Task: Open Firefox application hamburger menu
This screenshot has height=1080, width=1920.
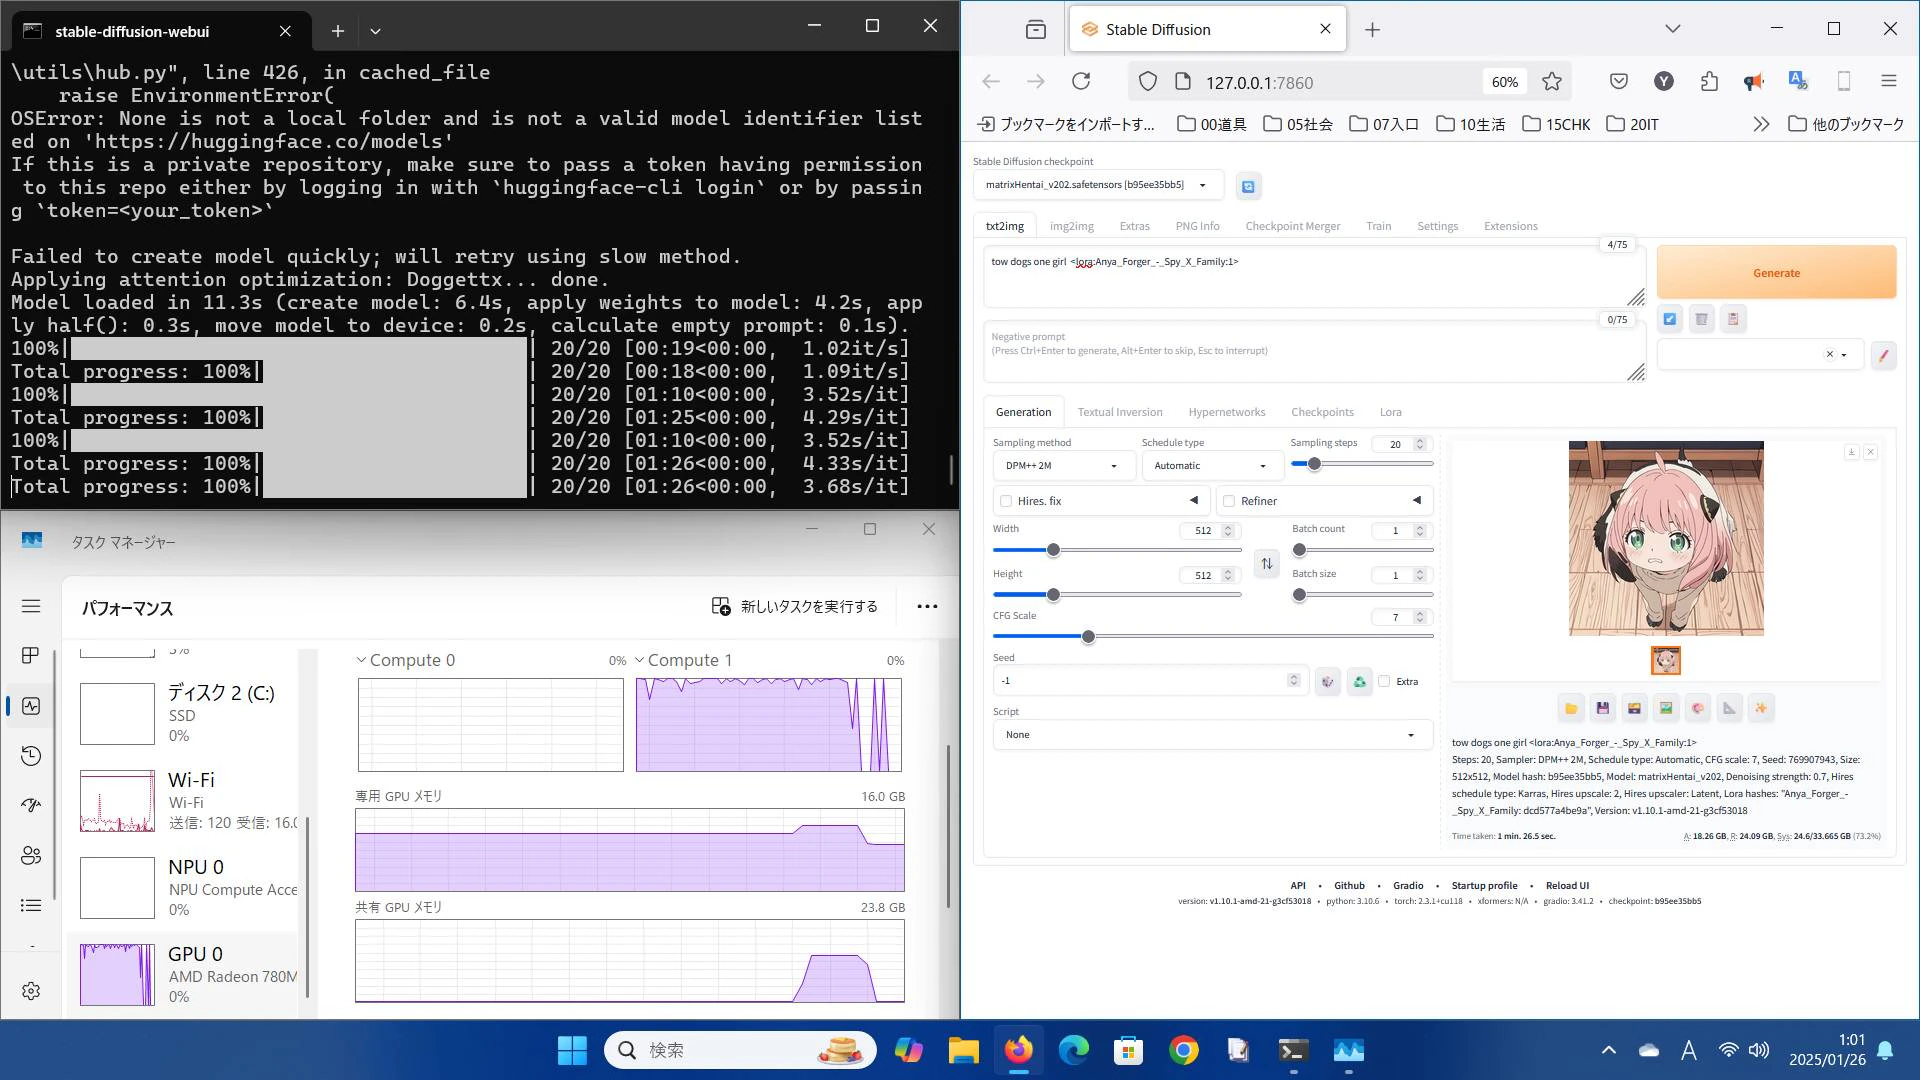Action: [1889, 82]
